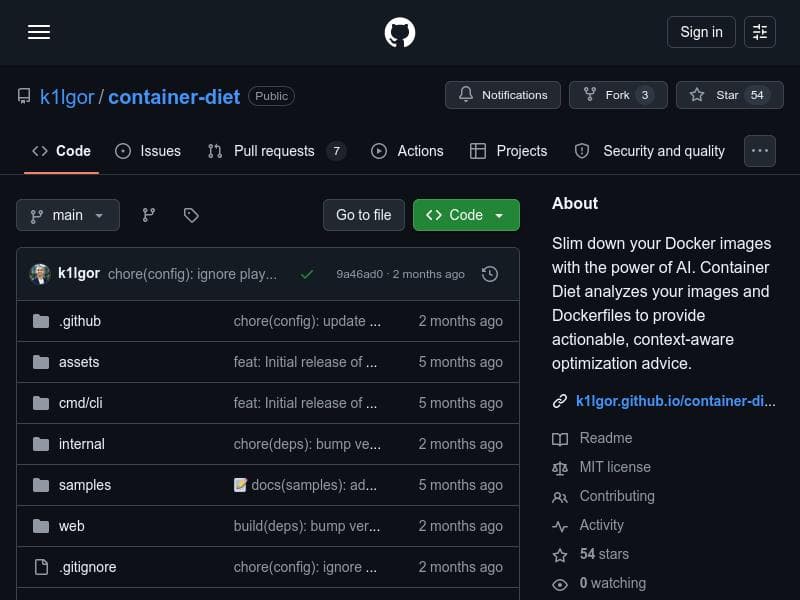Click k1lgor's avatar in commit row
Viewport: 800px width, 600px height.
coord(40,274)
